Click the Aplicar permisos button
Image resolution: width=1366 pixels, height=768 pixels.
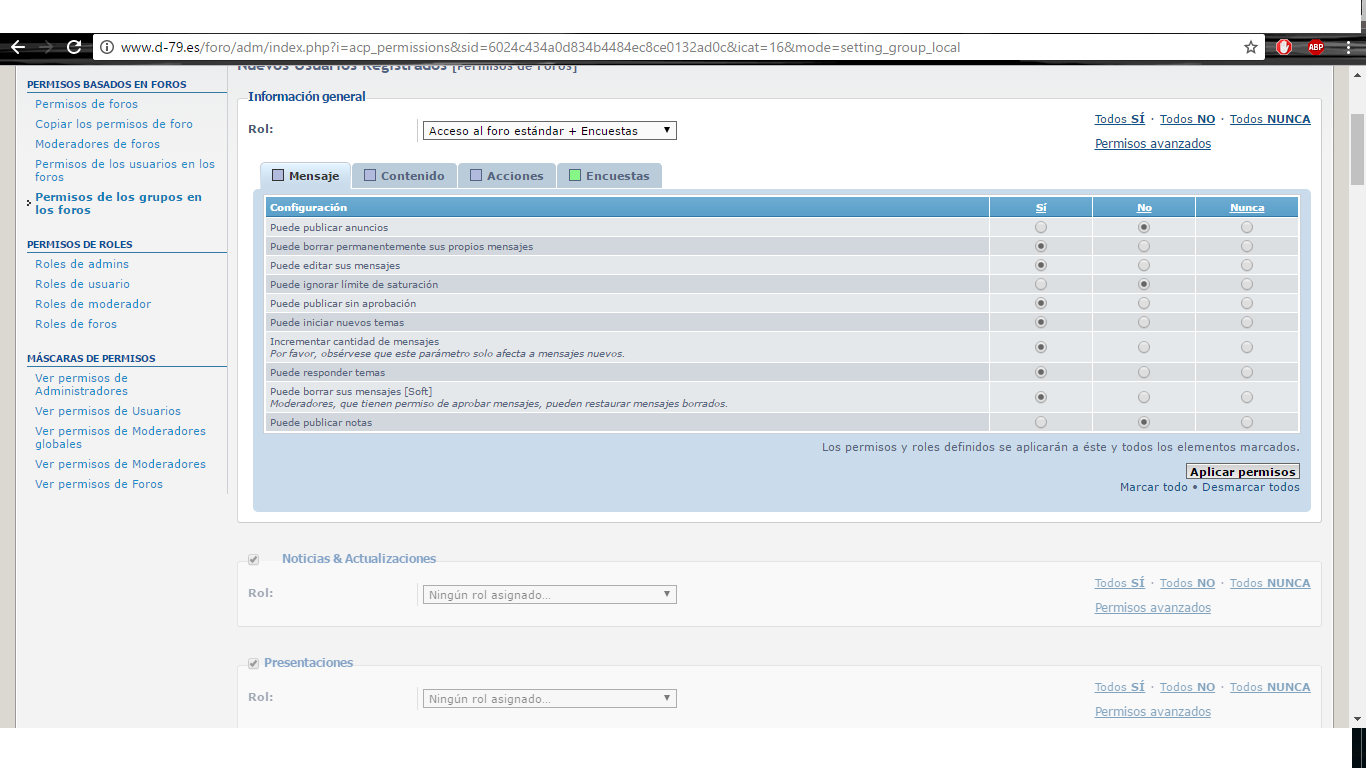point(1243,472)
